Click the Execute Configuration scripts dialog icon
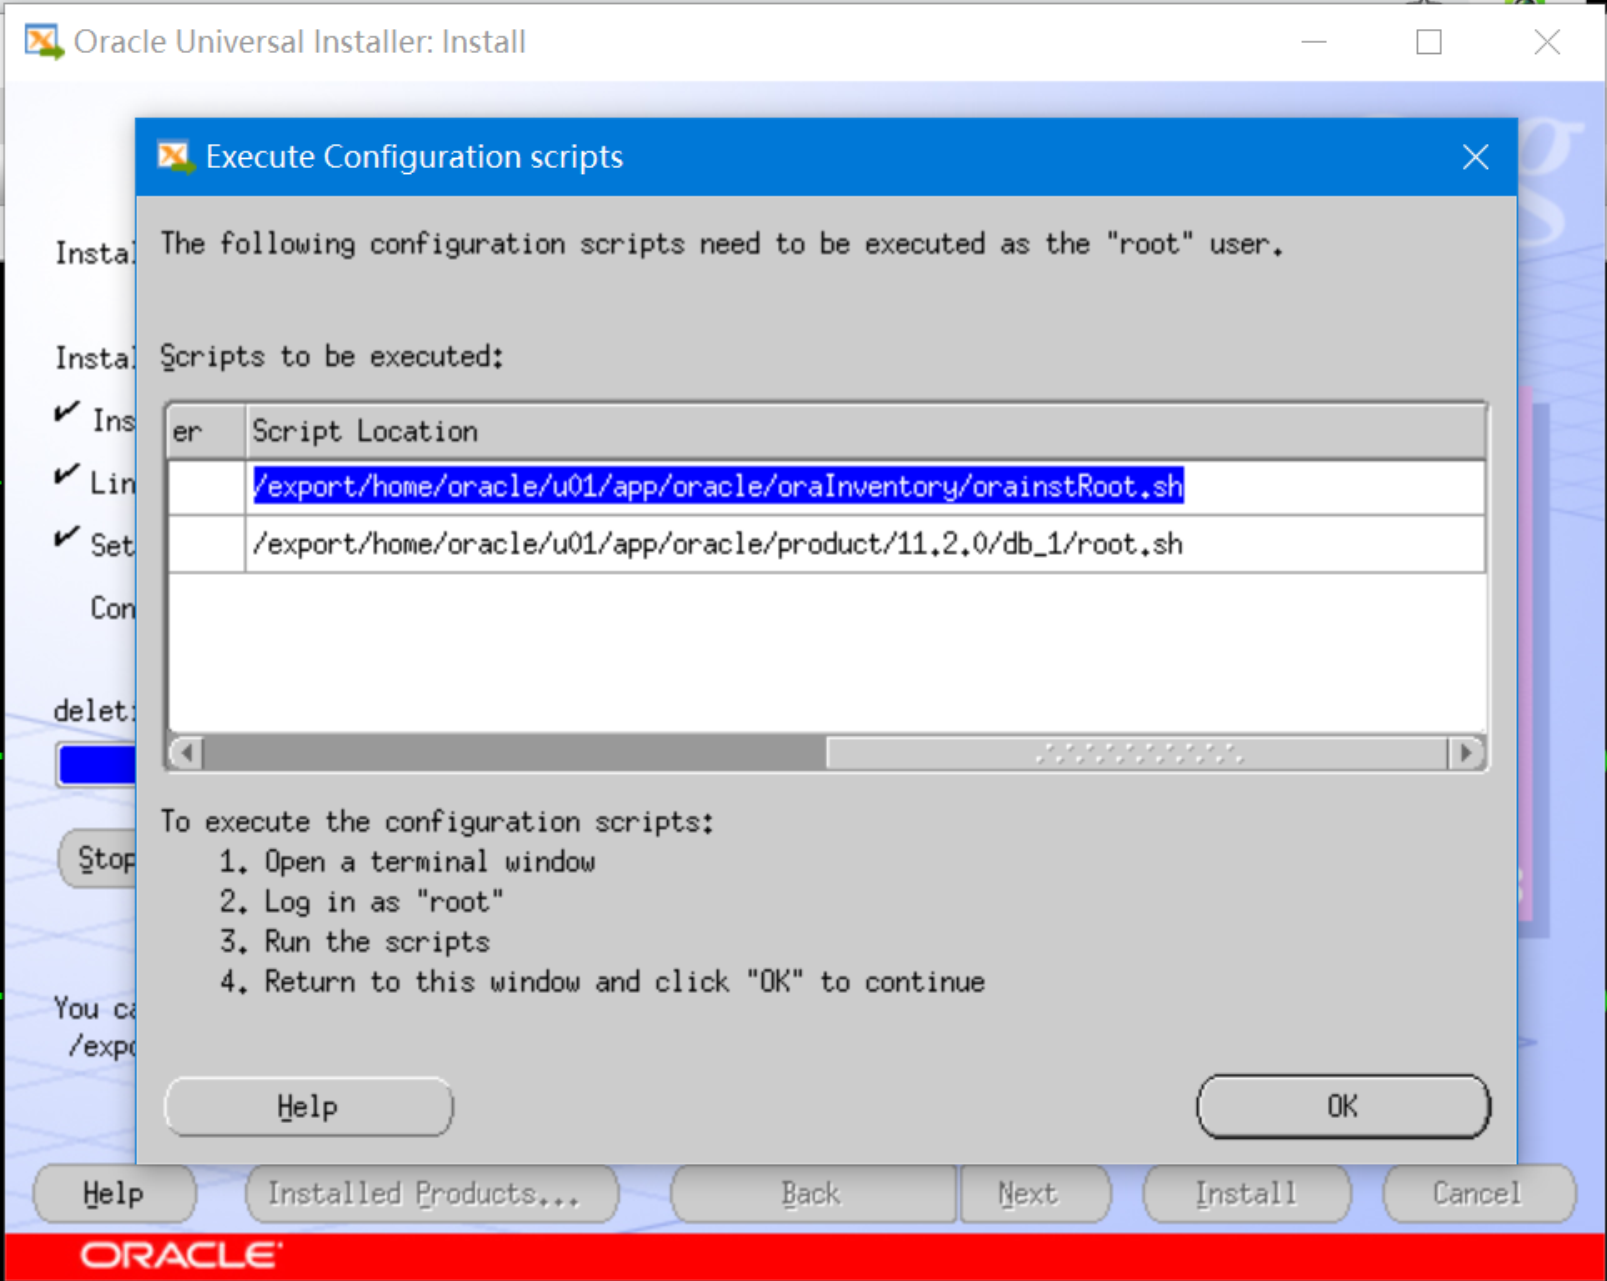Screen dimensions: 1607x1281 click(175, 157)
